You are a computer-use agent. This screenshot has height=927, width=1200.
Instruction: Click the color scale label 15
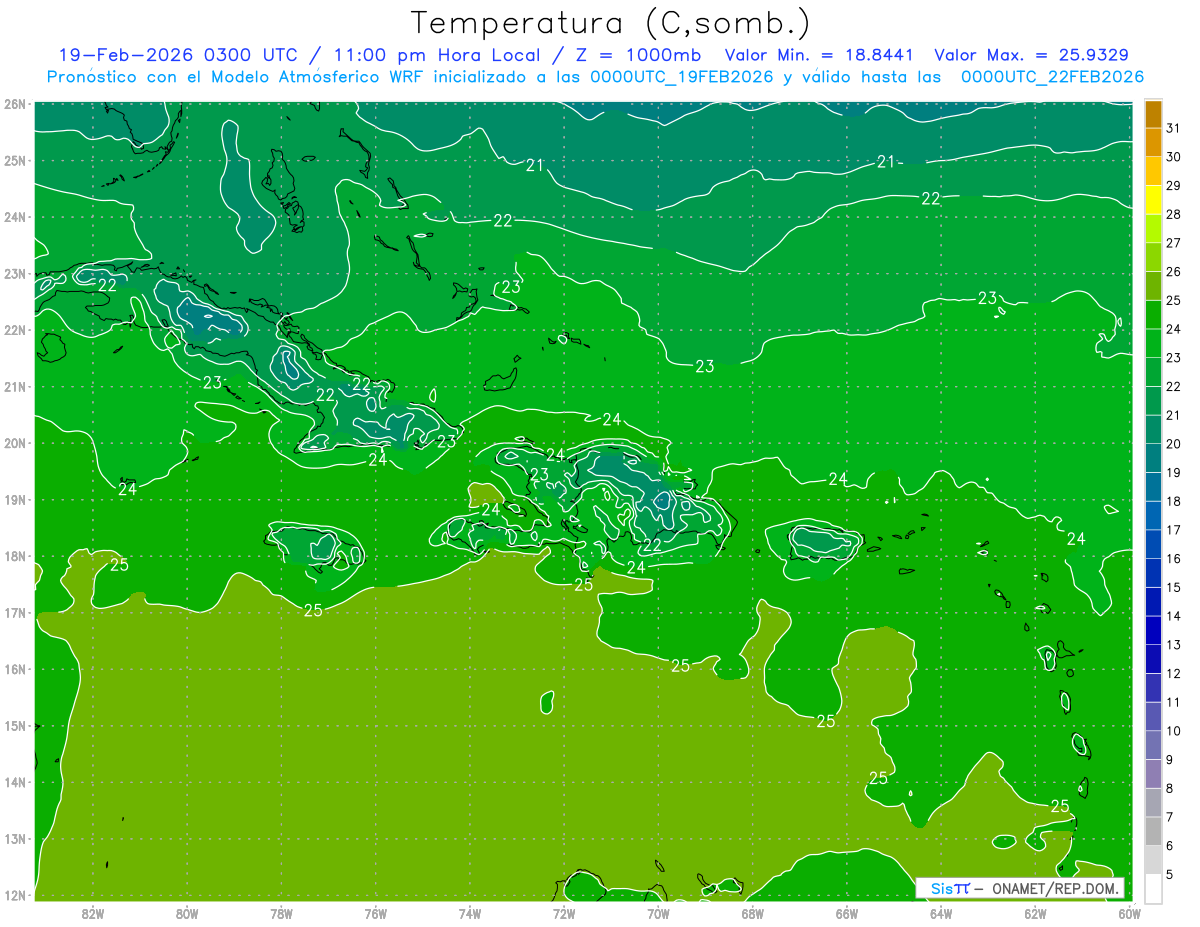click(x=1173, y=588)
